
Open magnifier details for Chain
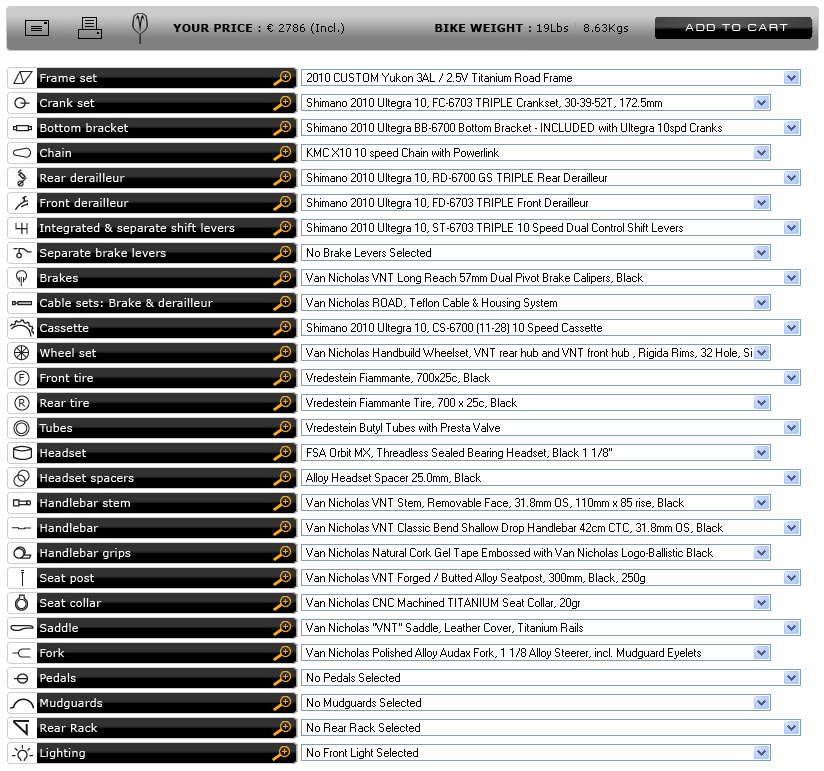tap(283, 153)
